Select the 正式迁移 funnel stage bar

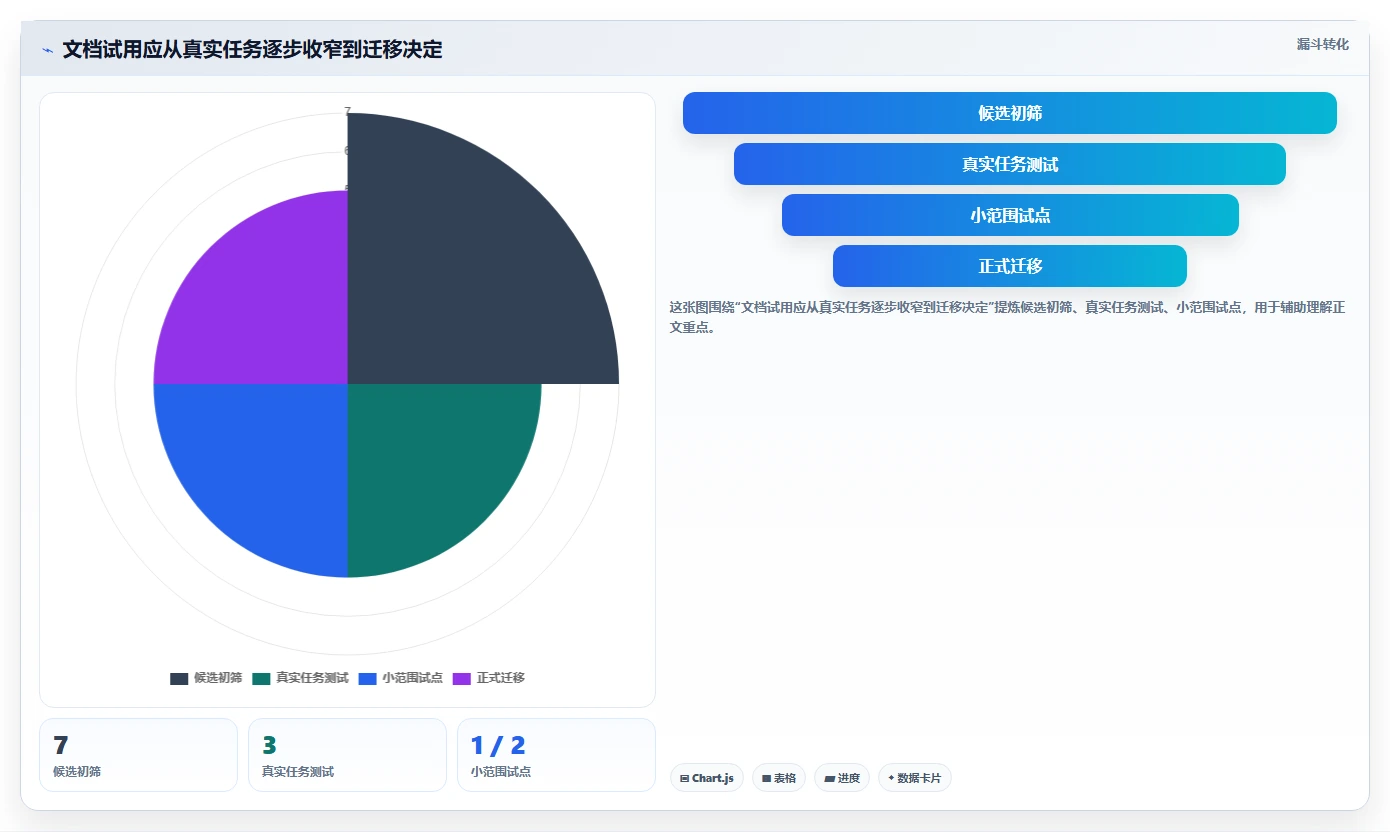coord(1010,266)
